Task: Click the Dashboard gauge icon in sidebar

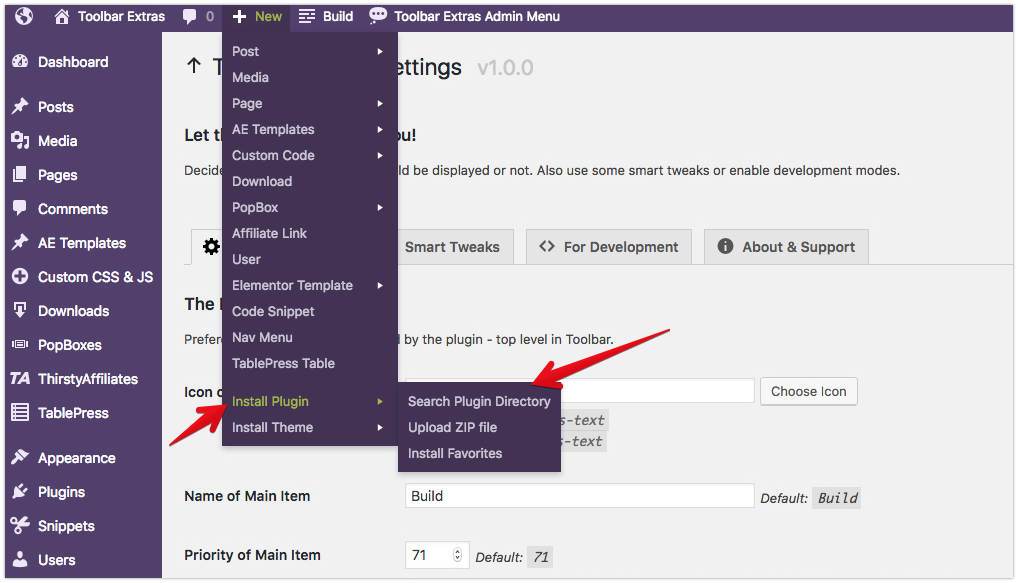Action: 20,62
